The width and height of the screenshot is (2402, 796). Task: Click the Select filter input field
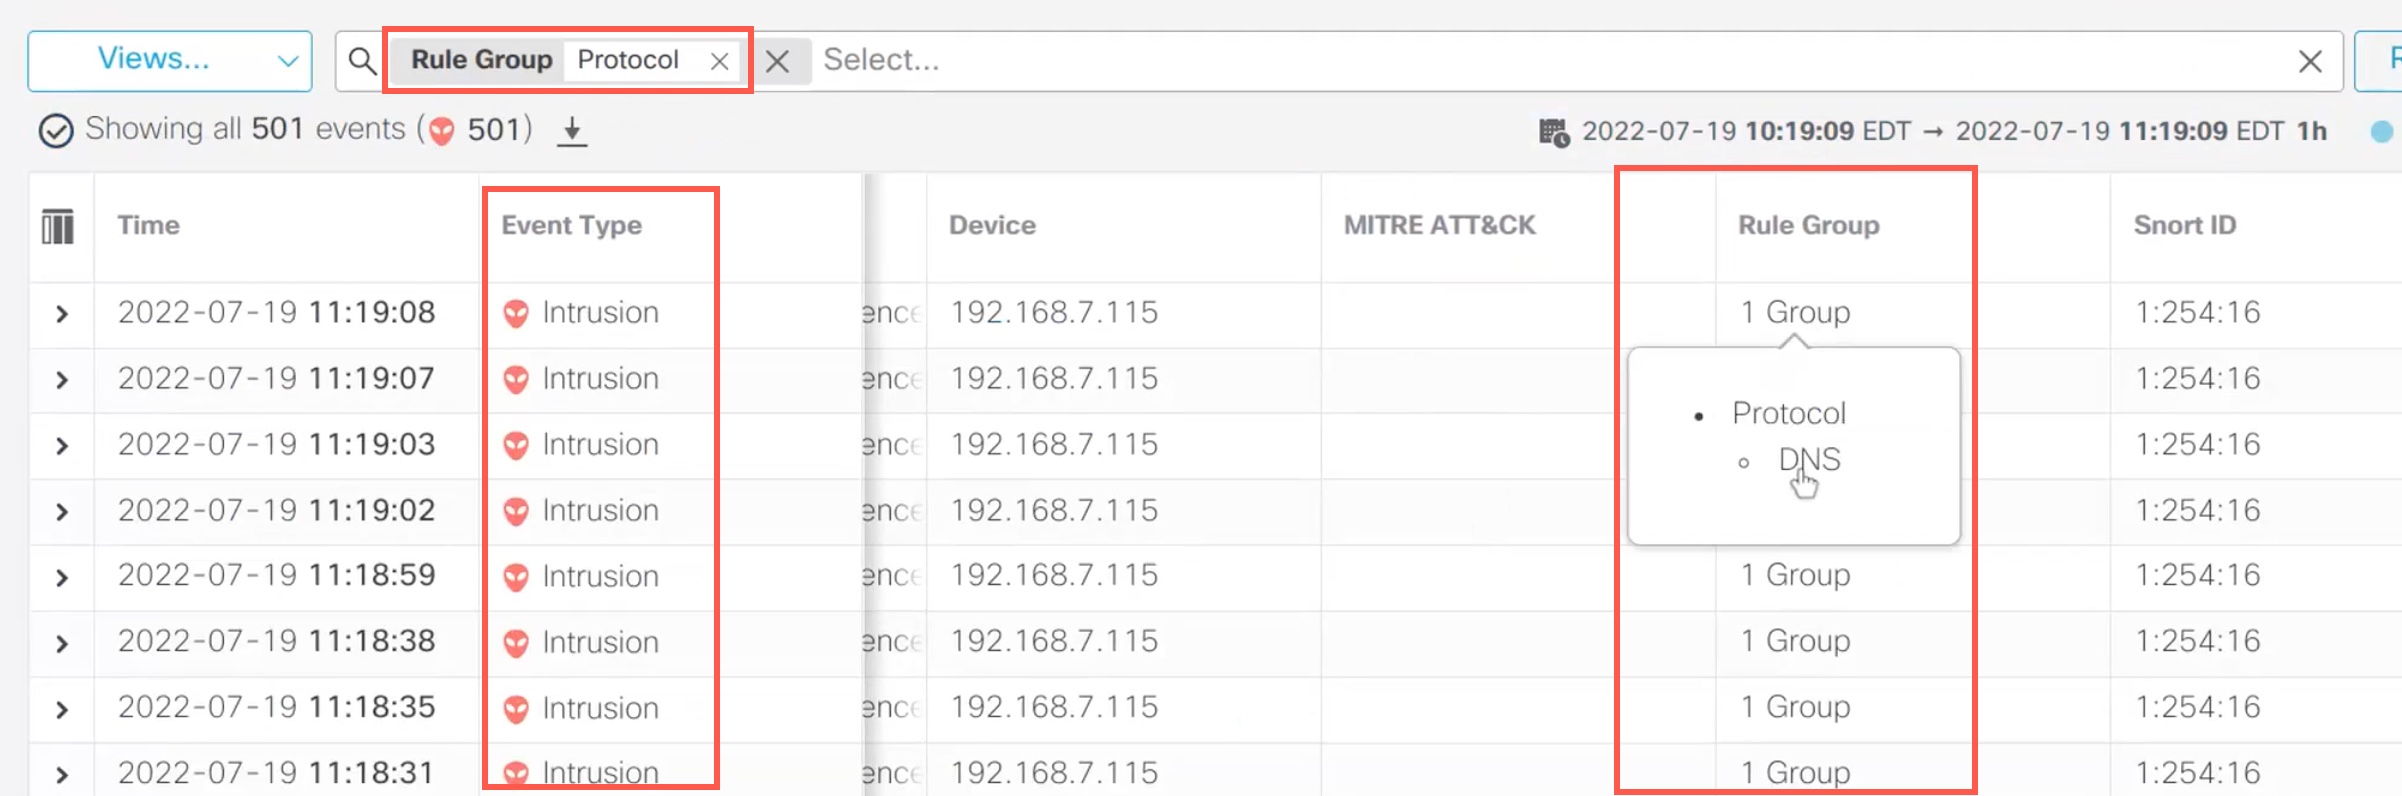click(x=1500, y=61)
